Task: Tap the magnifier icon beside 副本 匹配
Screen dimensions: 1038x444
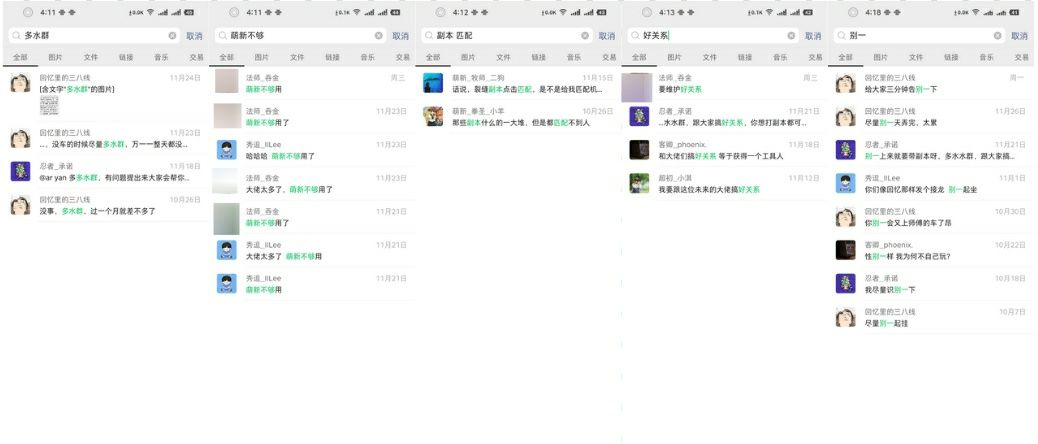Action: [x=429, y=36]
